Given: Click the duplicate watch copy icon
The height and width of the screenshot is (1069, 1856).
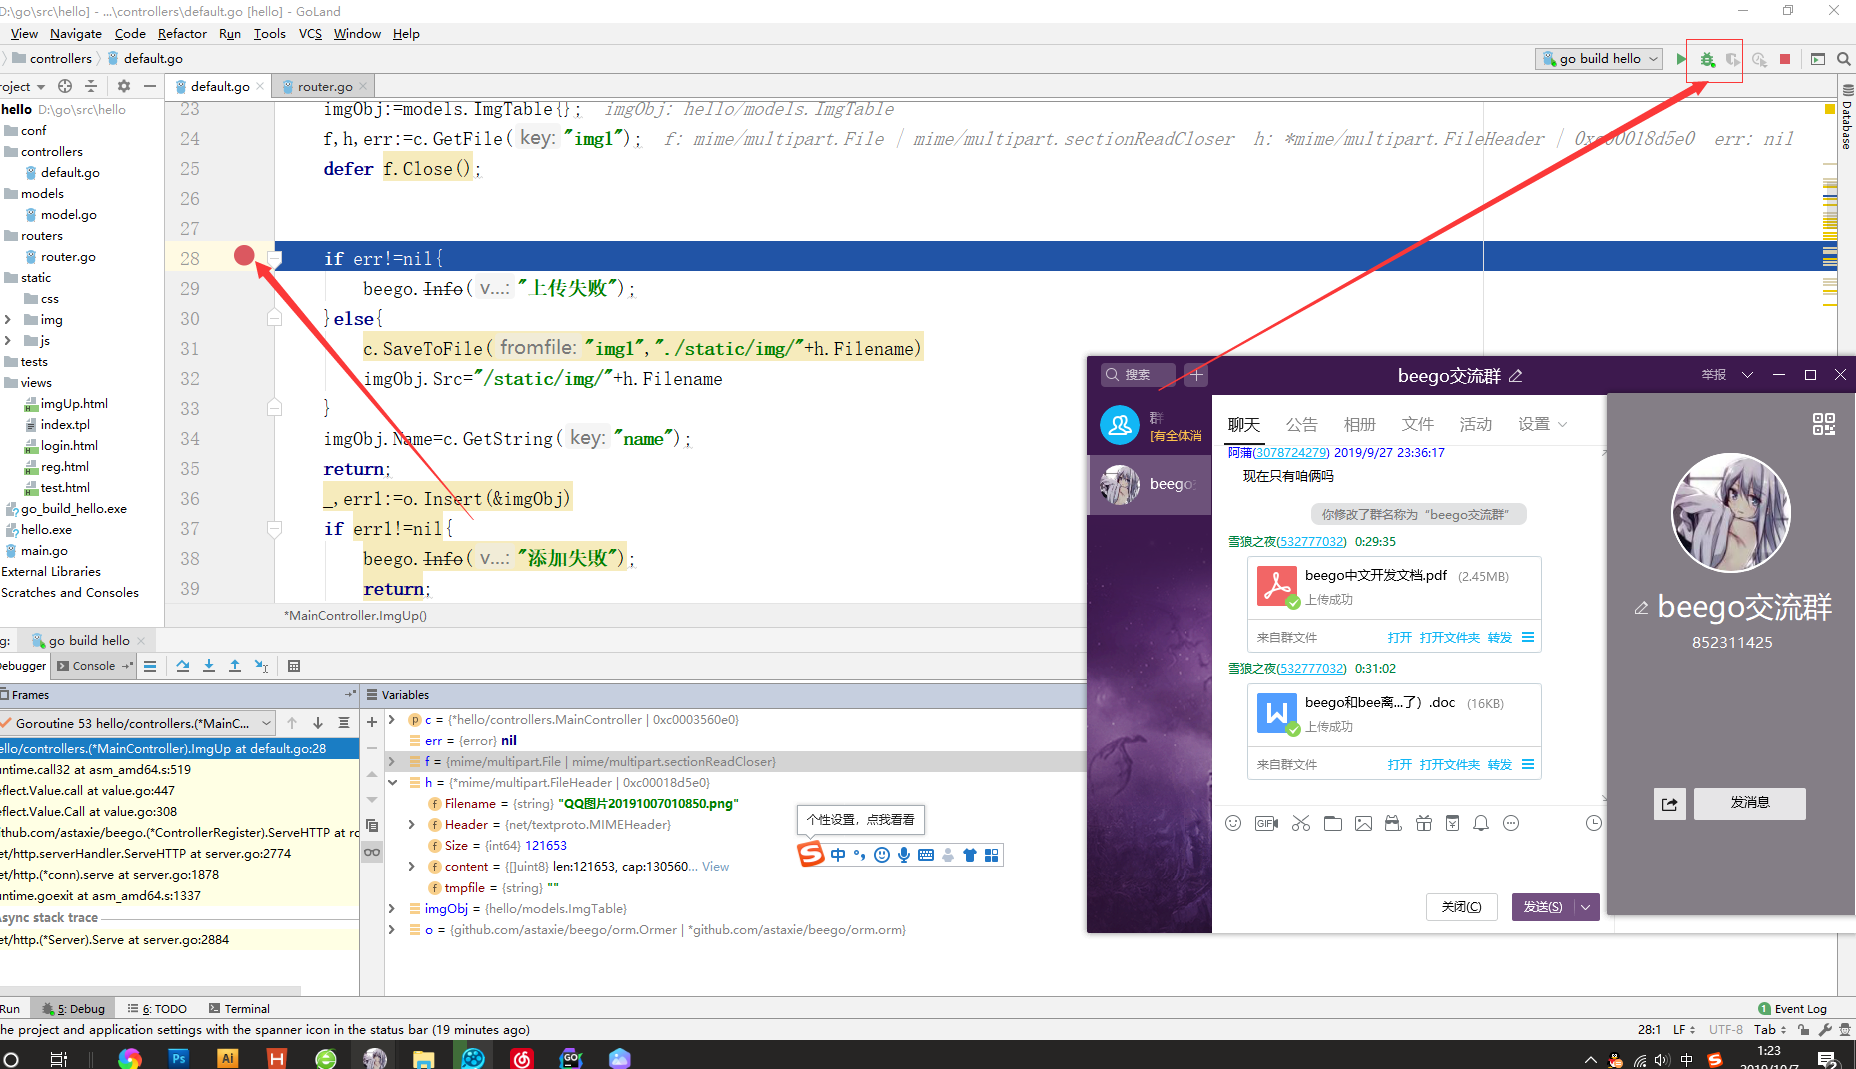Looking at the screenshot, I should click(x=372, y=825).
